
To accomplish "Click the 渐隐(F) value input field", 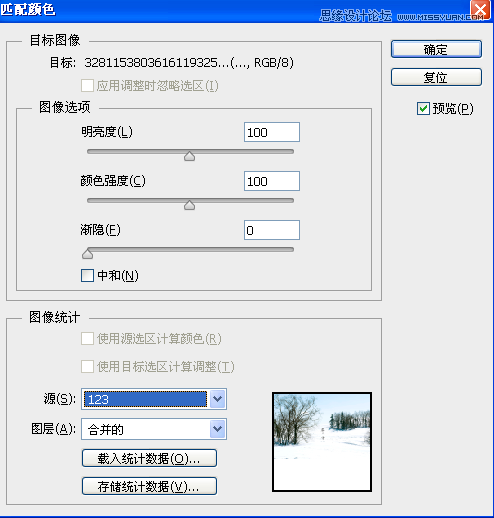I will [x=272, y=230].
